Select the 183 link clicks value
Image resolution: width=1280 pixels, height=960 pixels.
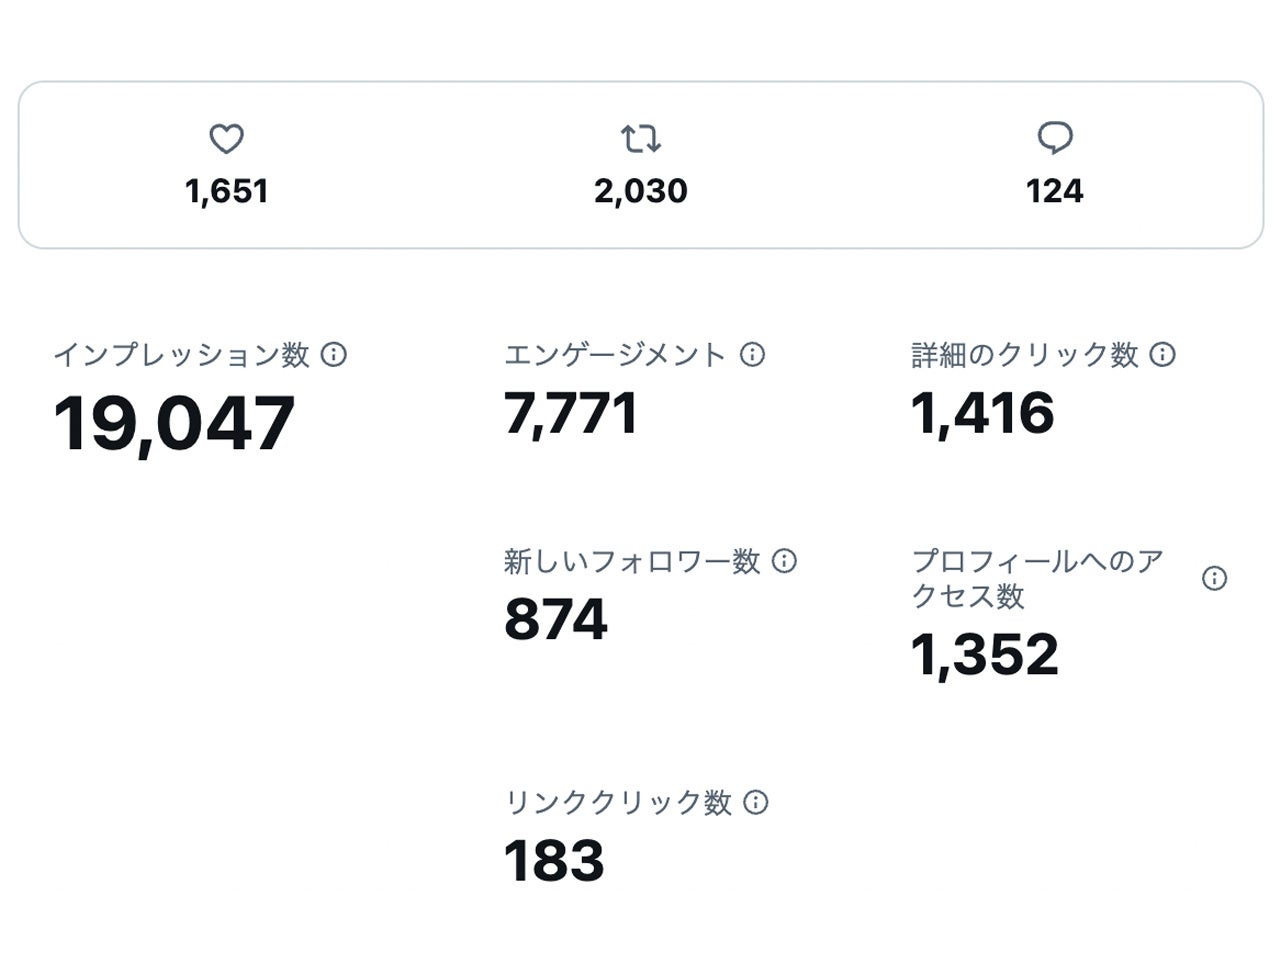pos(554,861)
